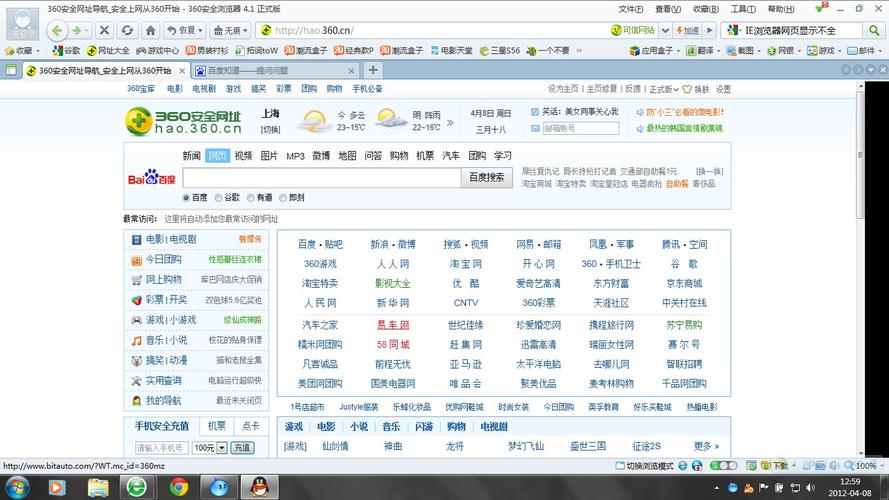Open the 三星S56 bookmark

499,50
